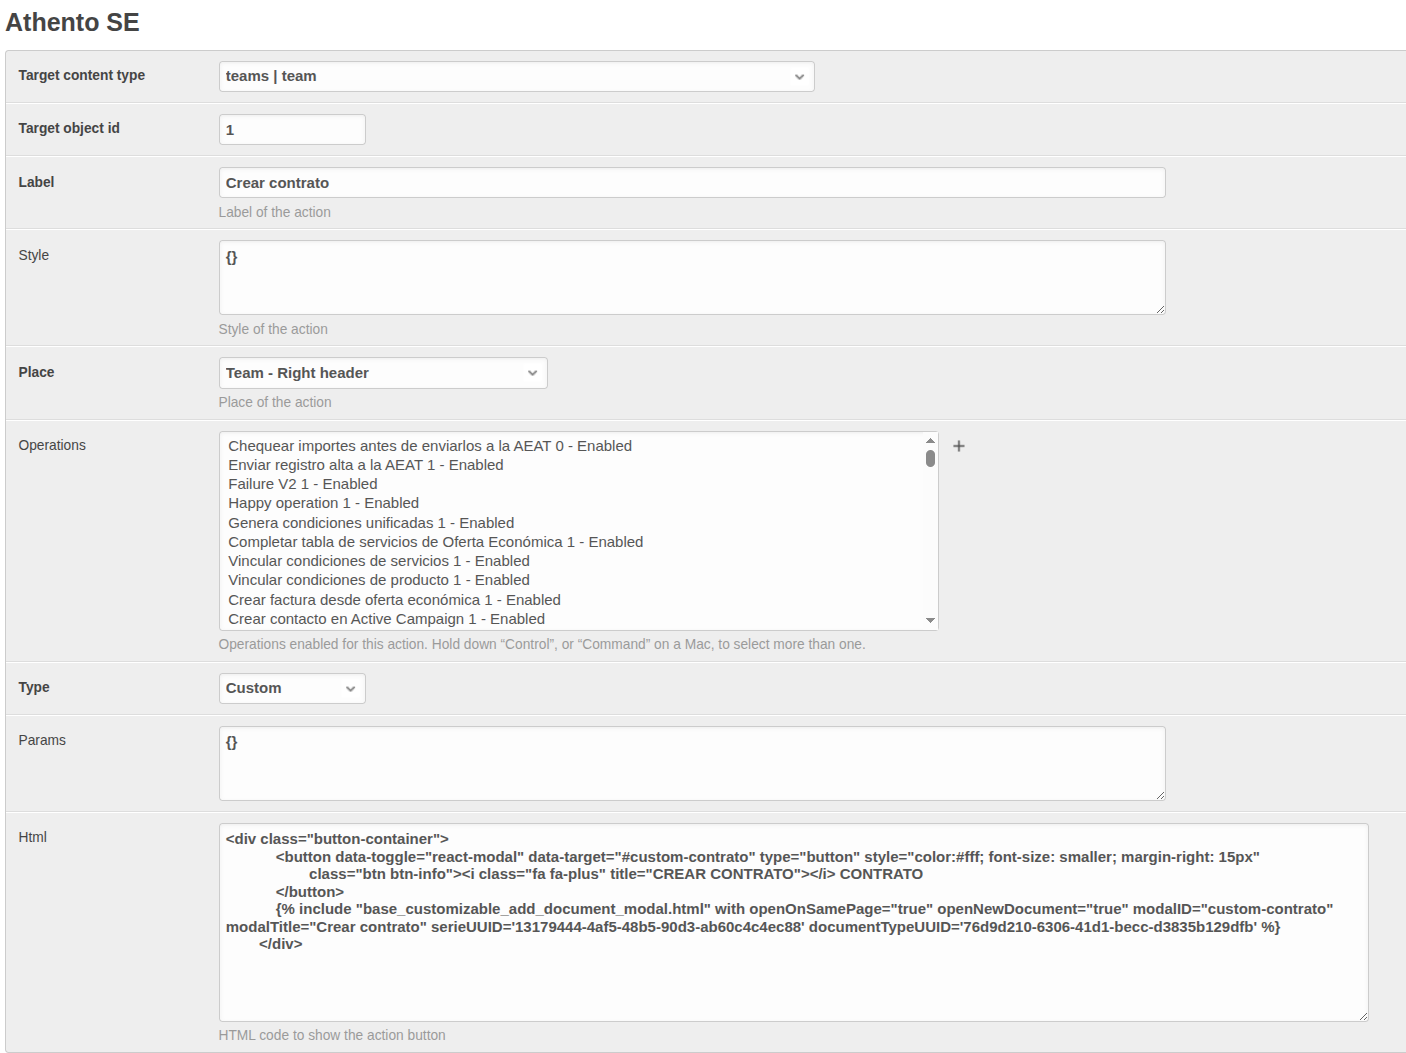
Task: Choose Crear factura desde oferta económica
Action: (394, 600)
